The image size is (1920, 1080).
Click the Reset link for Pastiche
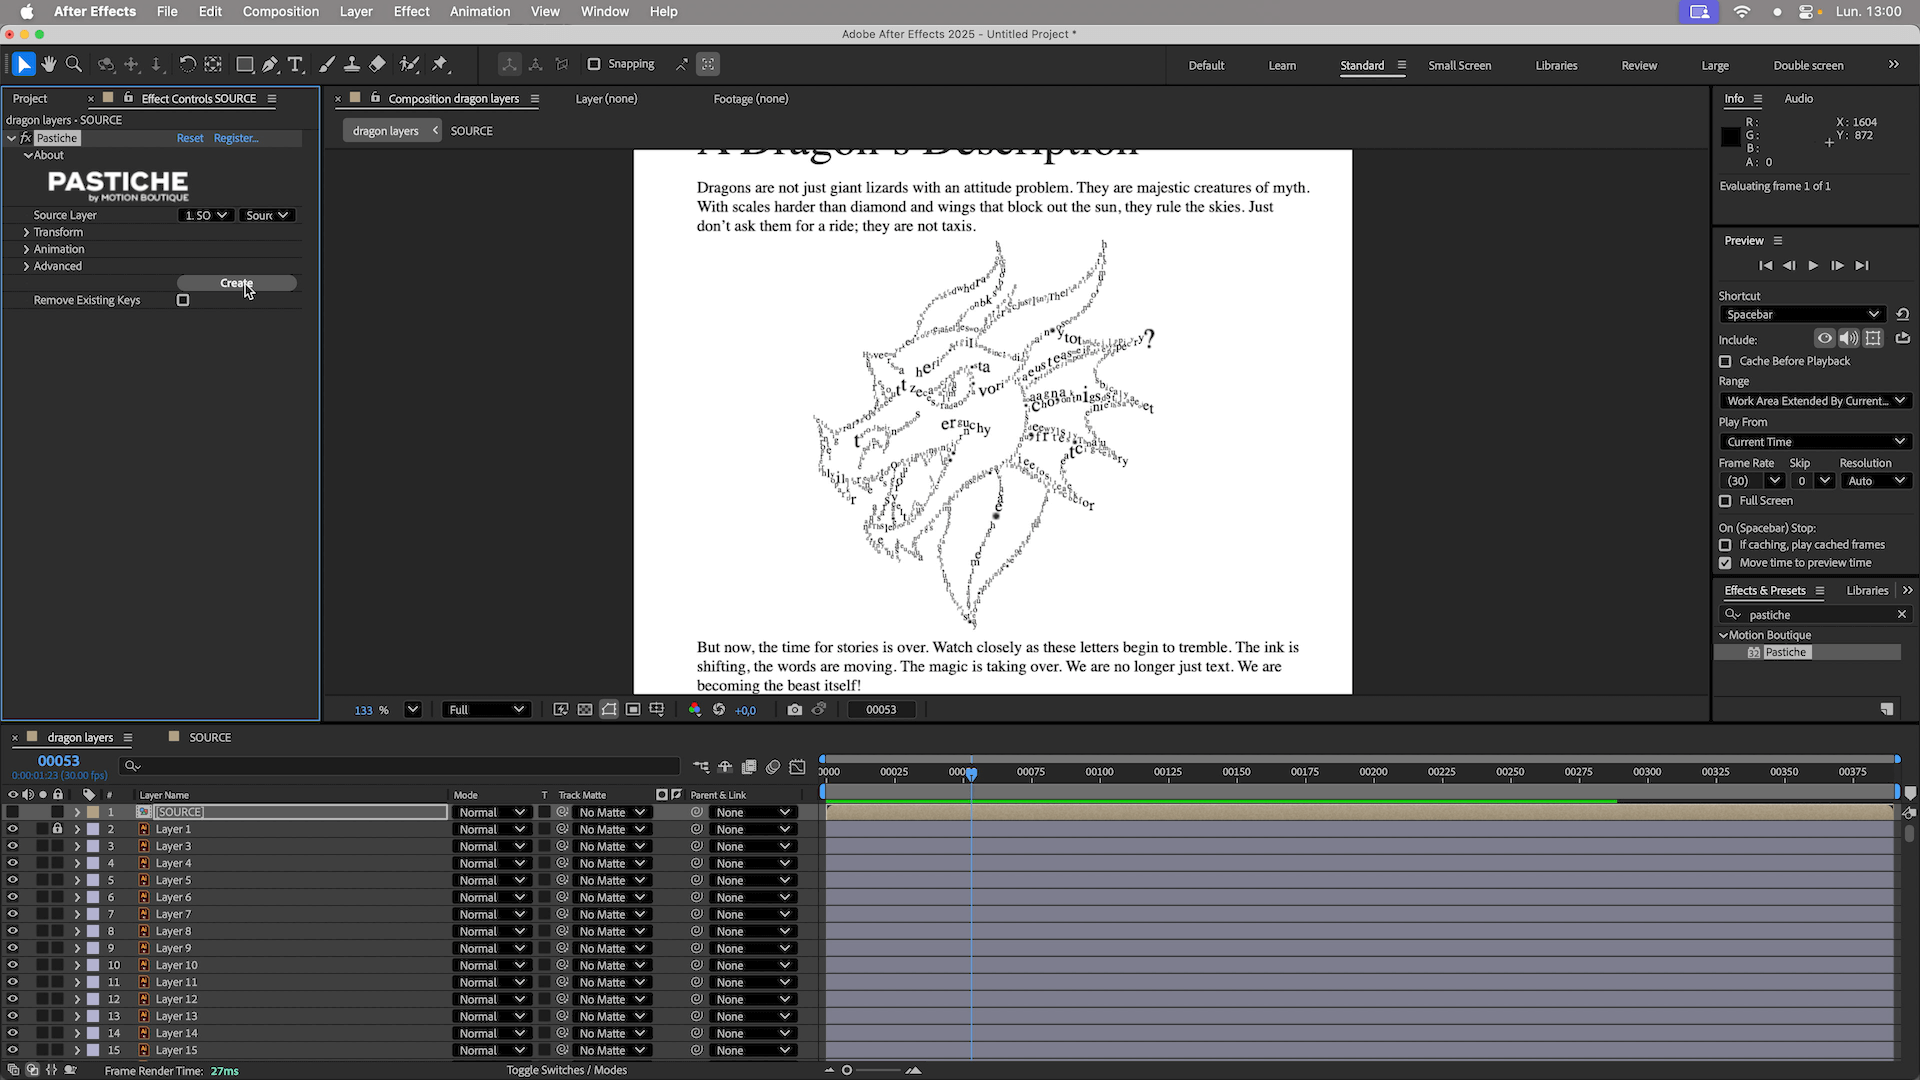[190, 138]
